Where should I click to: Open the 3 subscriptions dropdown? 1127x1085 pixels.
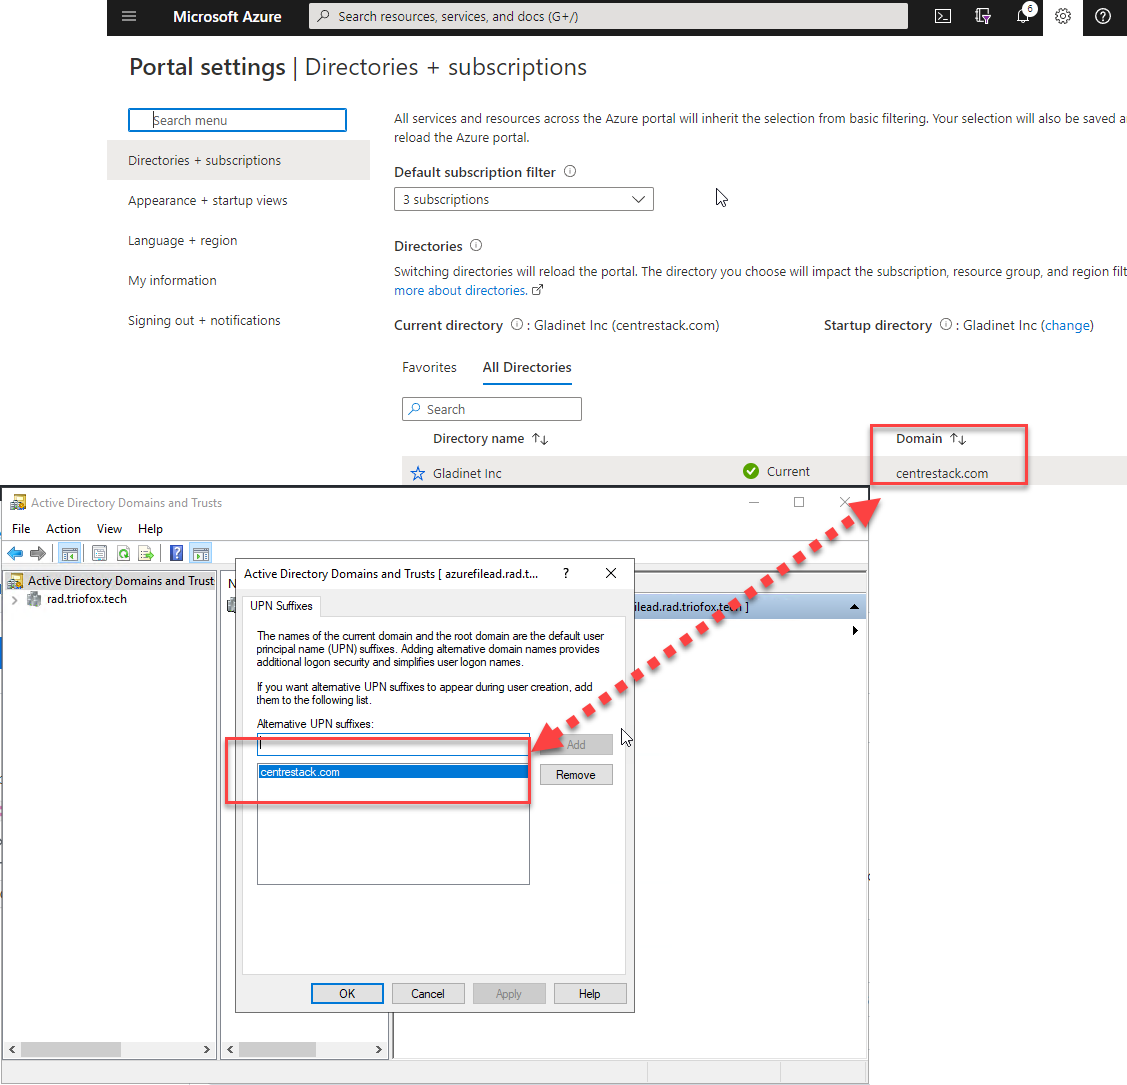523,199
